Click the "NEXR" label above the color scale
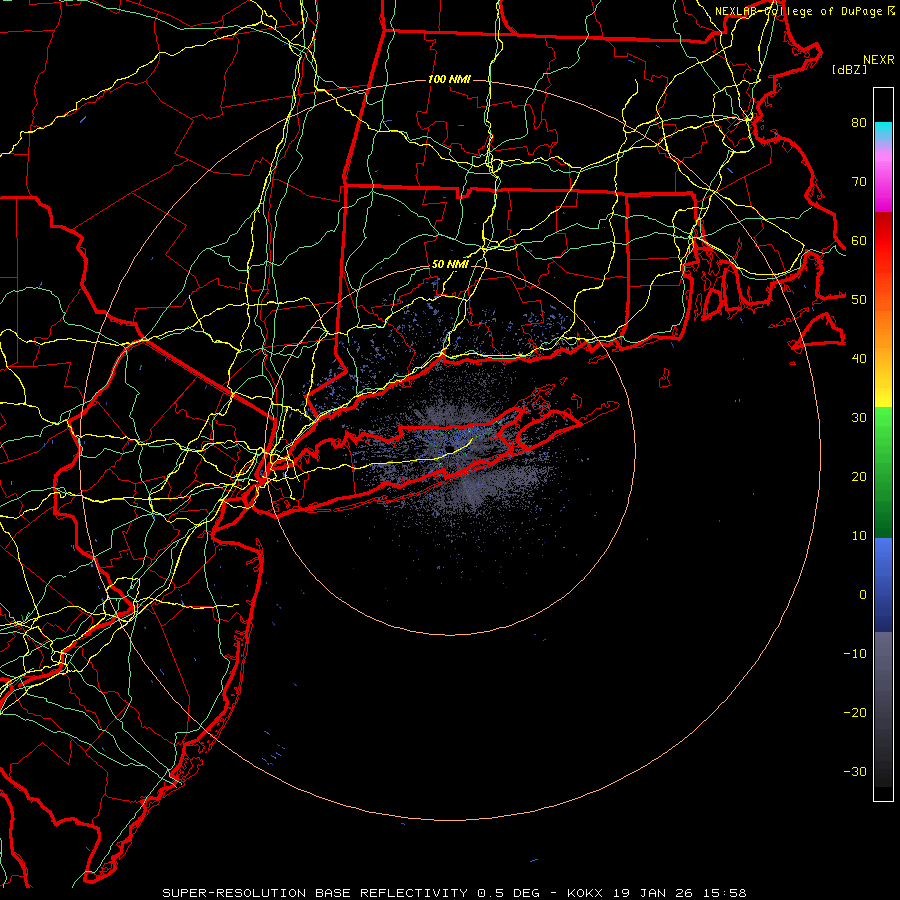The height and width of the screenshot is (900, 900). click(879, 60)
